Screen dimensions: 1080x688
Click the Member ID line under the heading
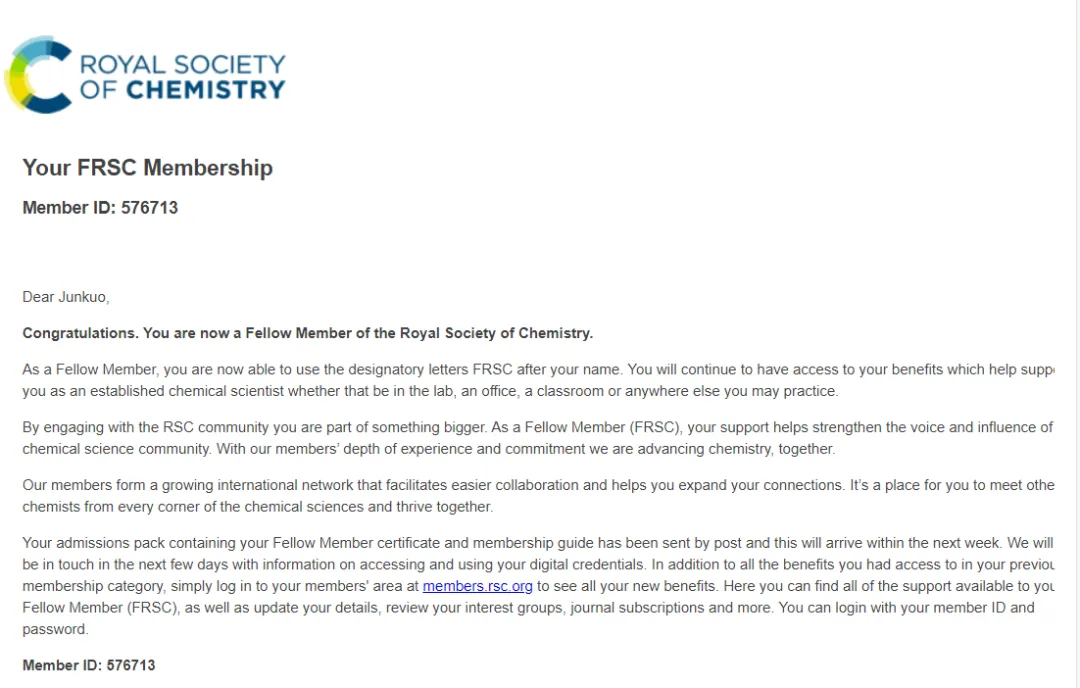coord(100,208)
